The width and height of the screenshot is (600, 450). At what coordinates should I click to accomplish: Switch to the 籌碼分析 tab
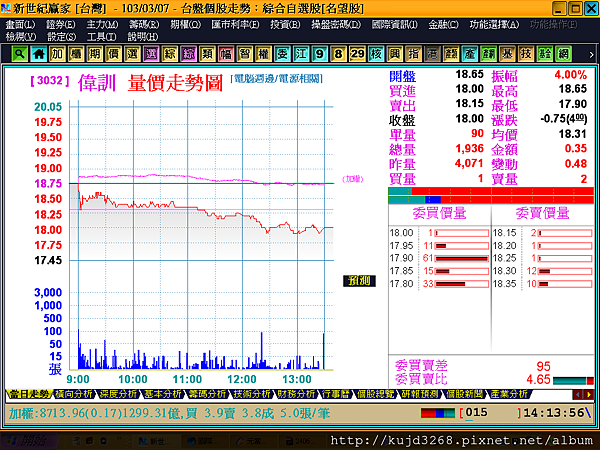pyautogui.click(x=208, y=394)
